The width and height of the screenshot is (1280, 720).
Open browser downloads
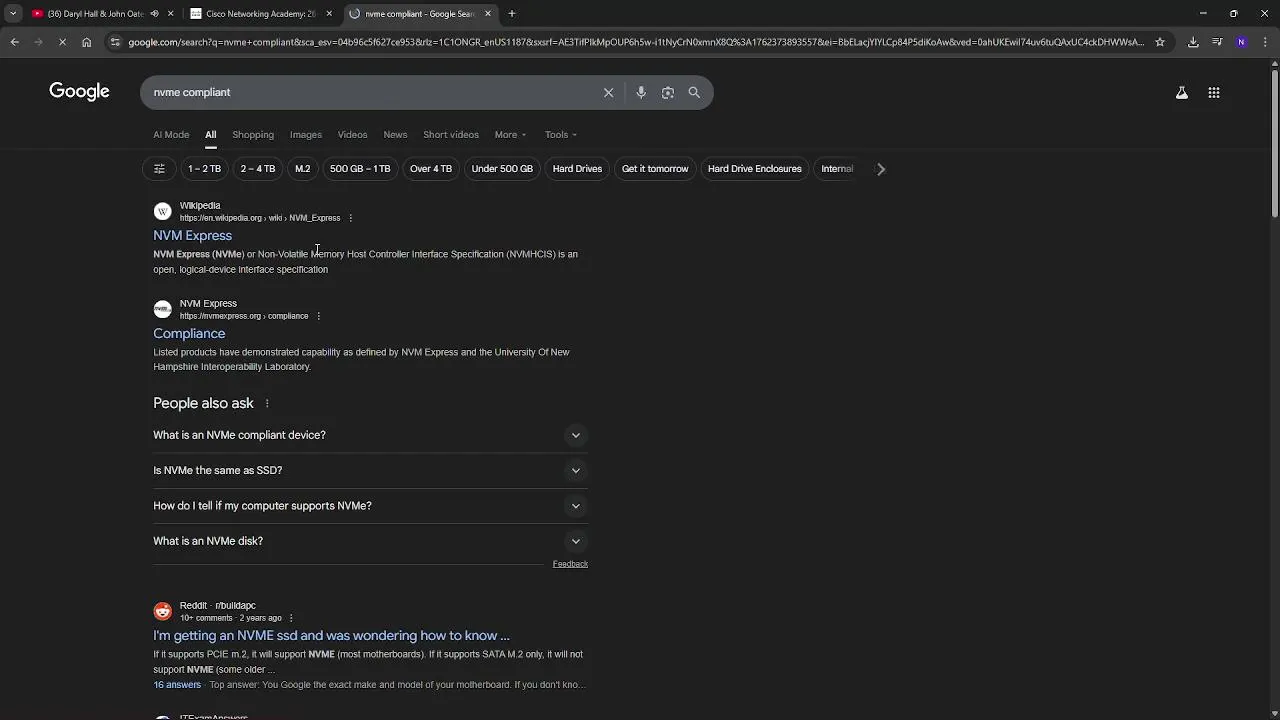pyautogui.click(x=1193, y=42)
